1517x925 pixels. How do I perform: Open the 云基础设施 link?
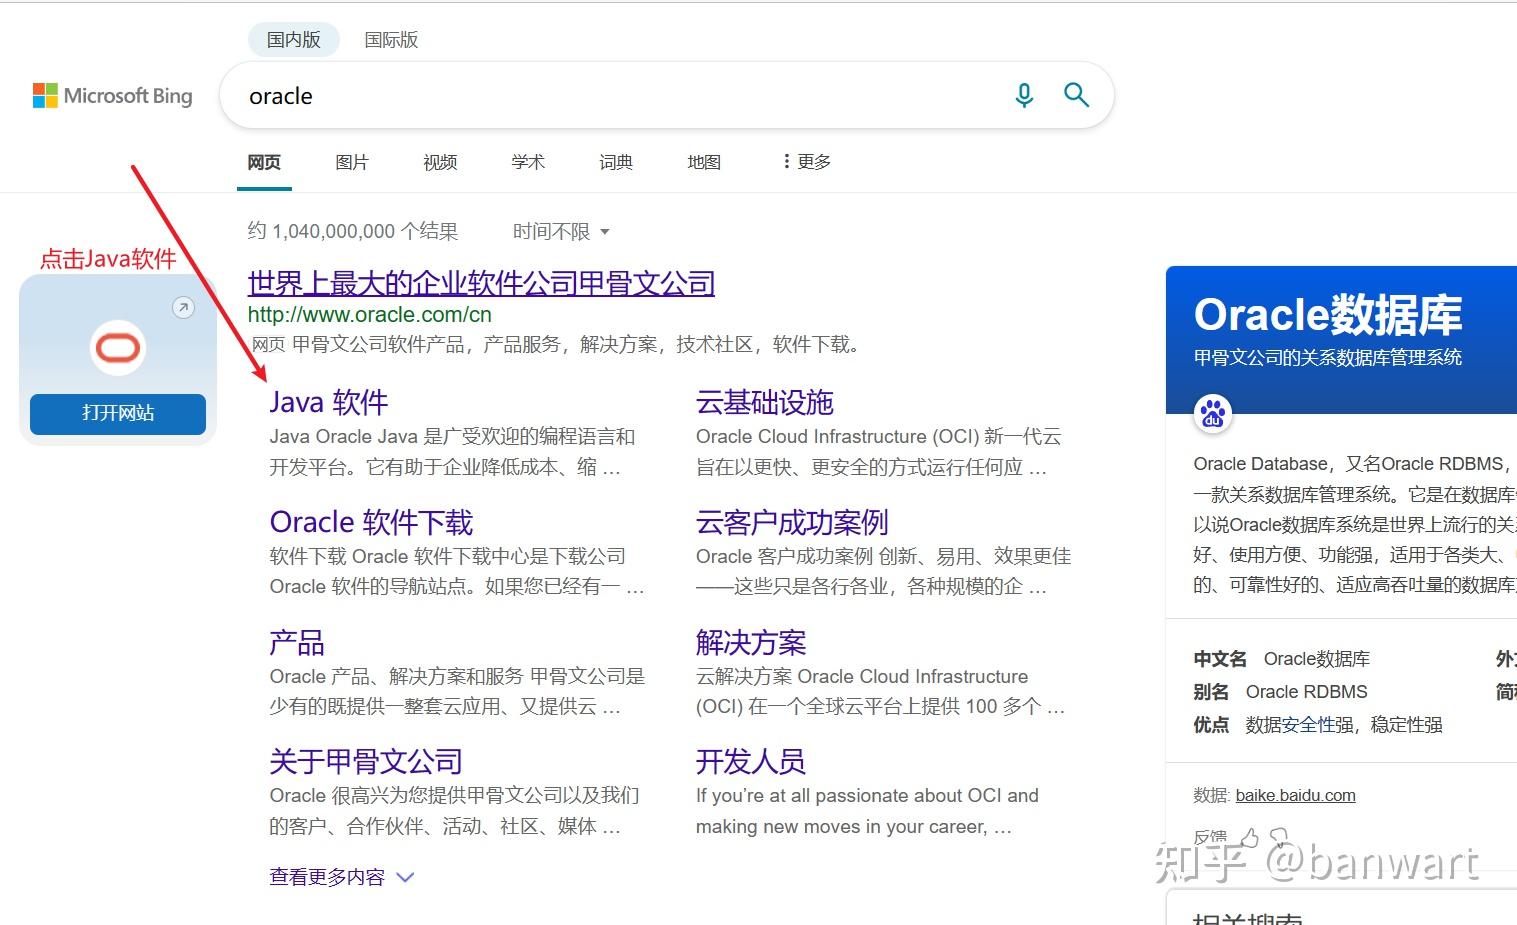pos(765,403)
